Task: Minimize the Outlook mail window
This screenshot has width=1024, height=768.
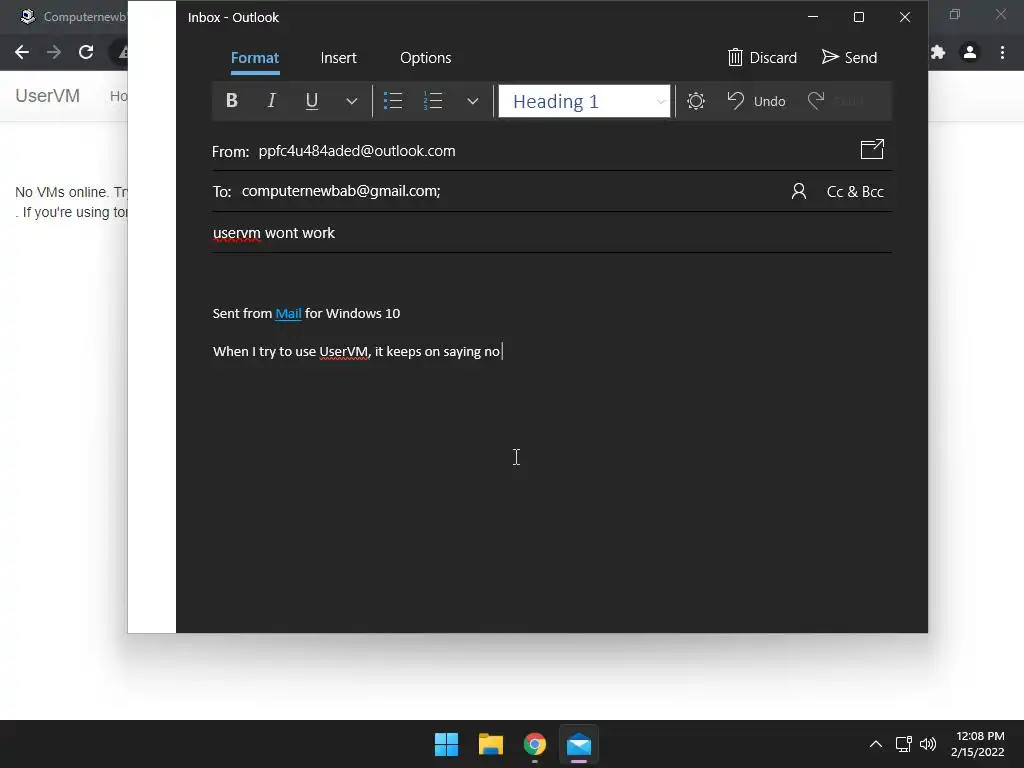Action: click(813, 17)
